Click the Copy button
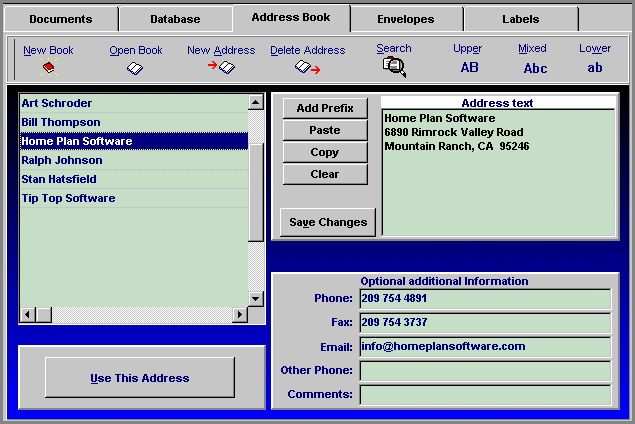 click(325, 152)
